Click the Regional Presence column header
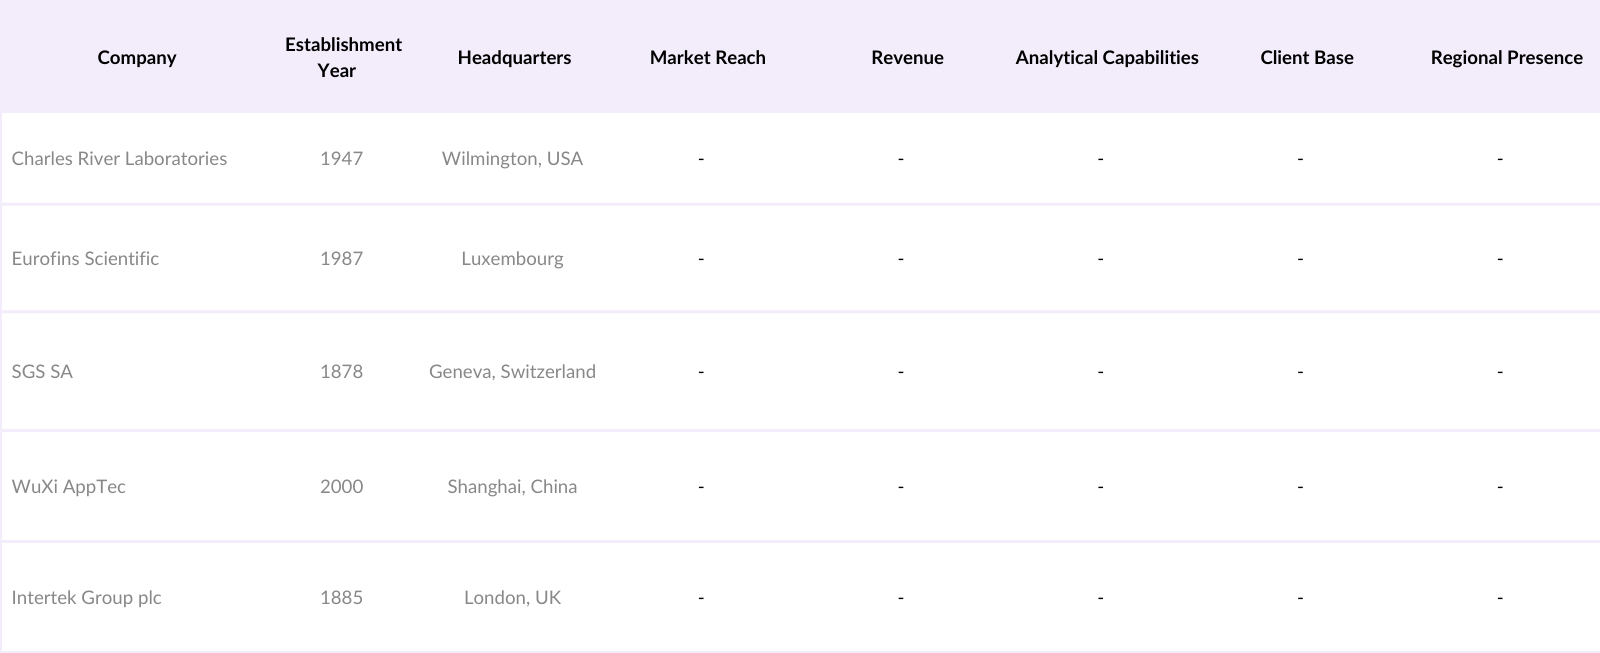The width and height of the screenshot is (1600, 653). [1506, 57]
